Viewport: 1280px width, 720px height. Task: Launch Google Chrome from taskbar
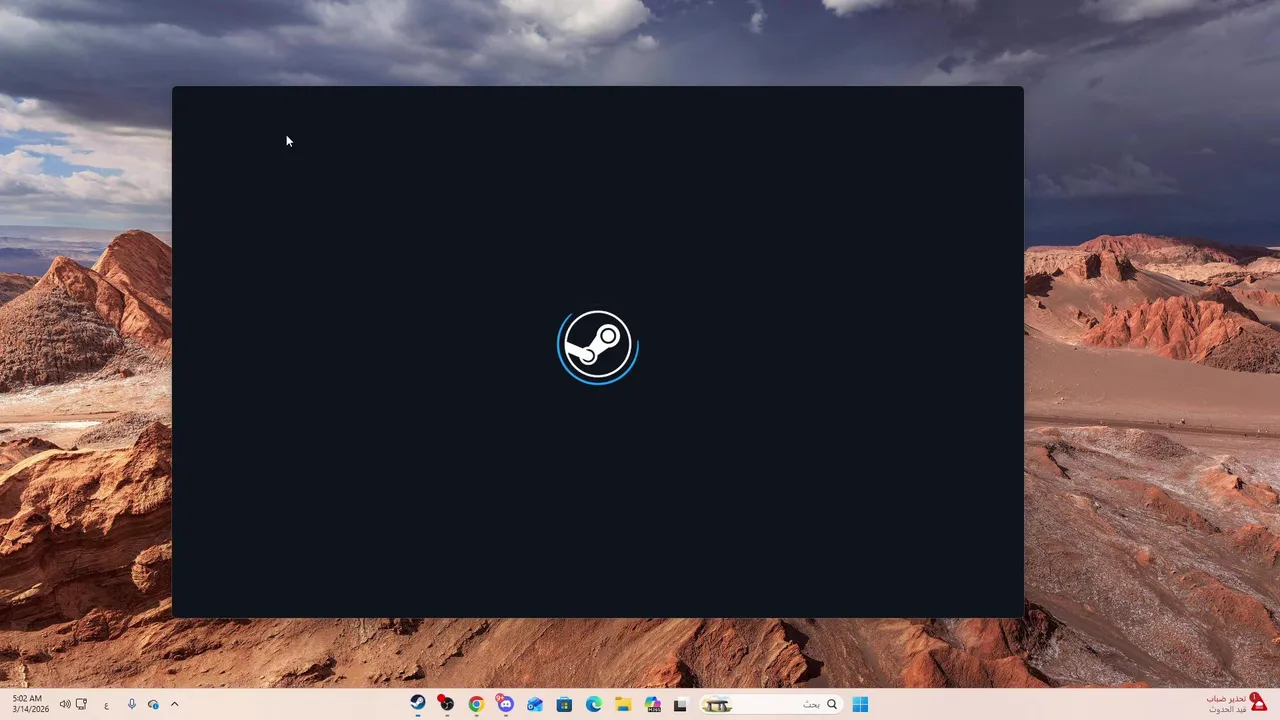pos(476,704)
